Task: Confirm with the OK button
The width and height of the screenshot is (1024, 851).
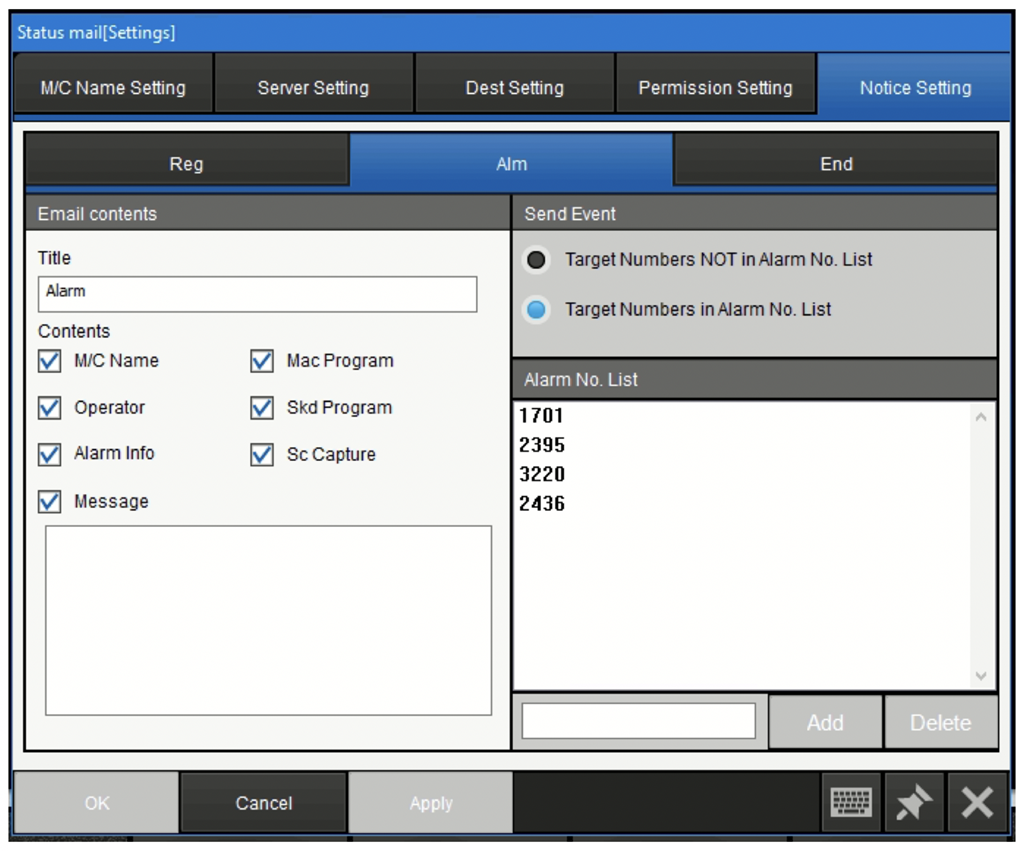Action: 97,803
